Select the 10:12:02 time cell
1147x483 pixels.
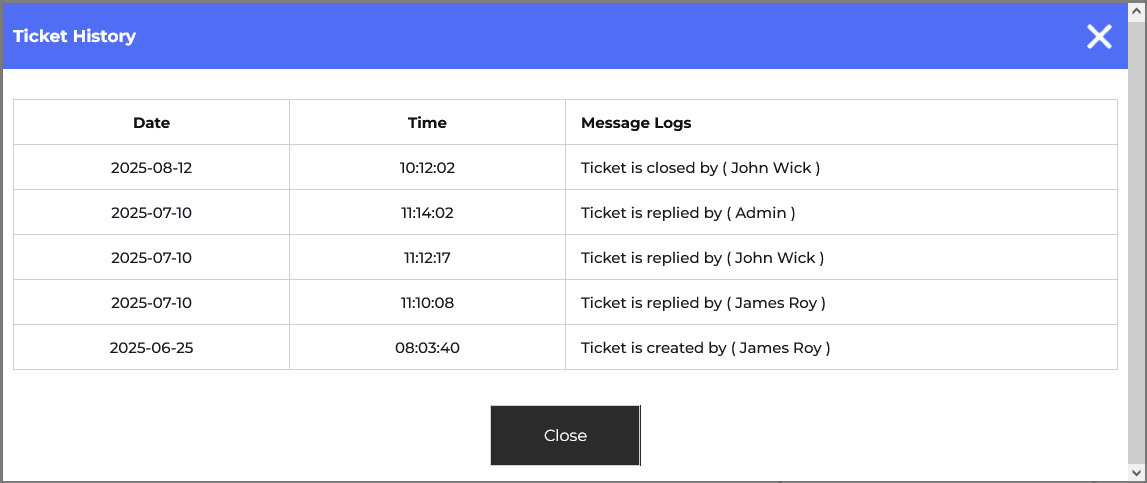[x=427, y=168]
